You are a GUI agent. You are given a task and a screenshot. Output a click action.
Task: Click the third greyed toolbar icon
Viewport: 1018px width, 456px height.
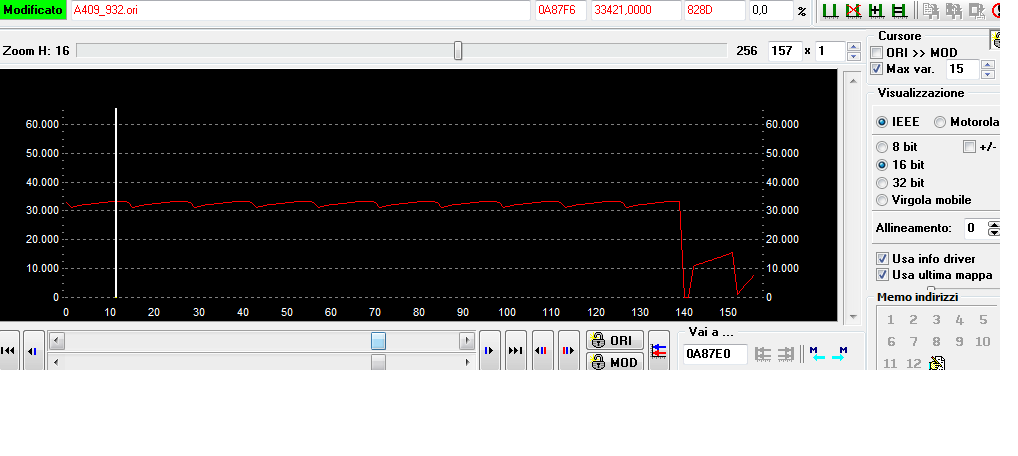[976, 10]
